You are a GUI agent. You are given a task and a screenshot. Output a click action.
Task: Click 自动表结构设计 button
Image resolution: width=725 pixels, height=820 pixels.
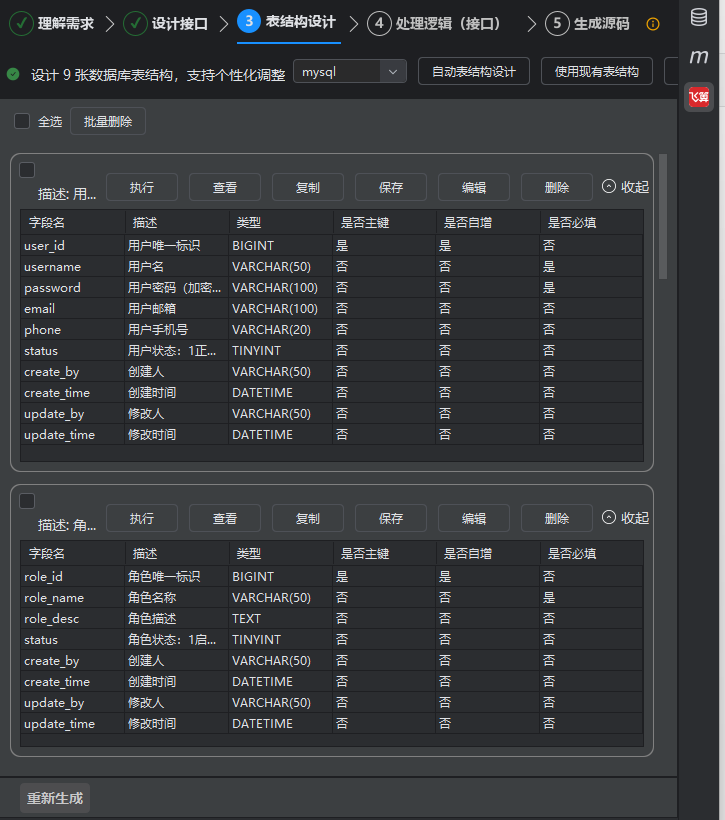point(474,71)
